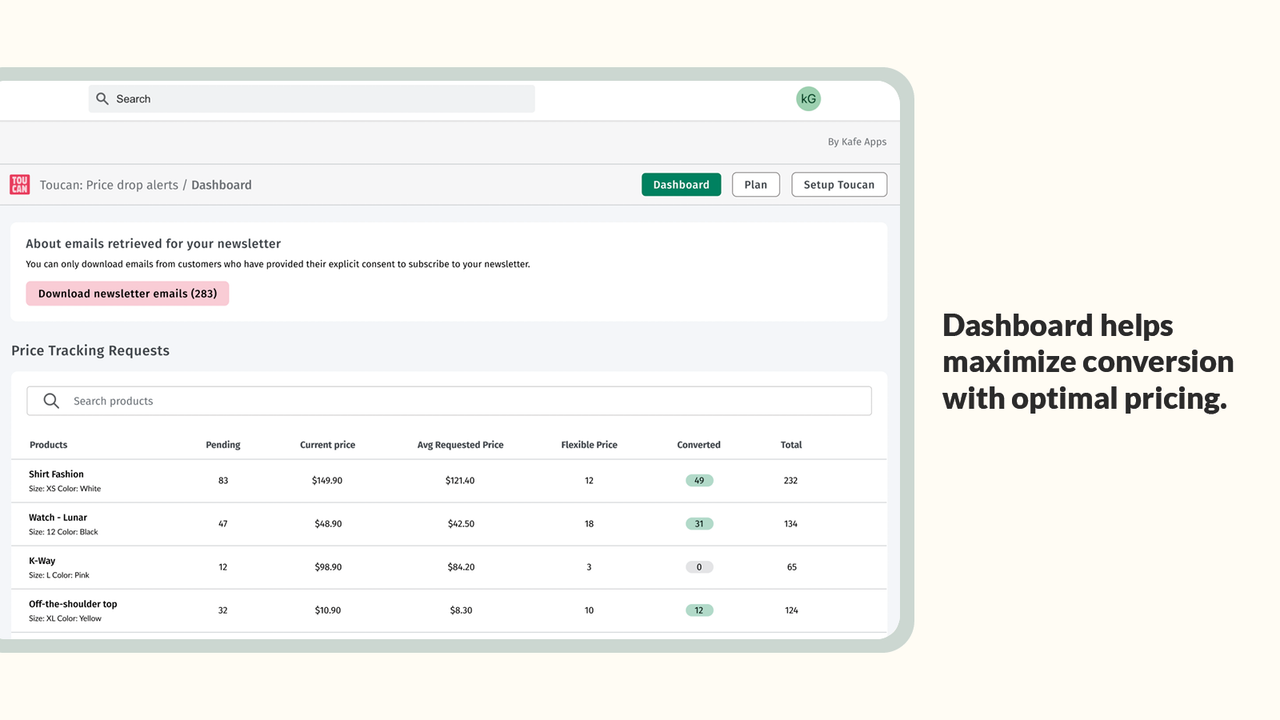Click the Toucan app logo icon
Image resolution: width=1280 pixels, height=720 pixels.
(x=19, y=184)
